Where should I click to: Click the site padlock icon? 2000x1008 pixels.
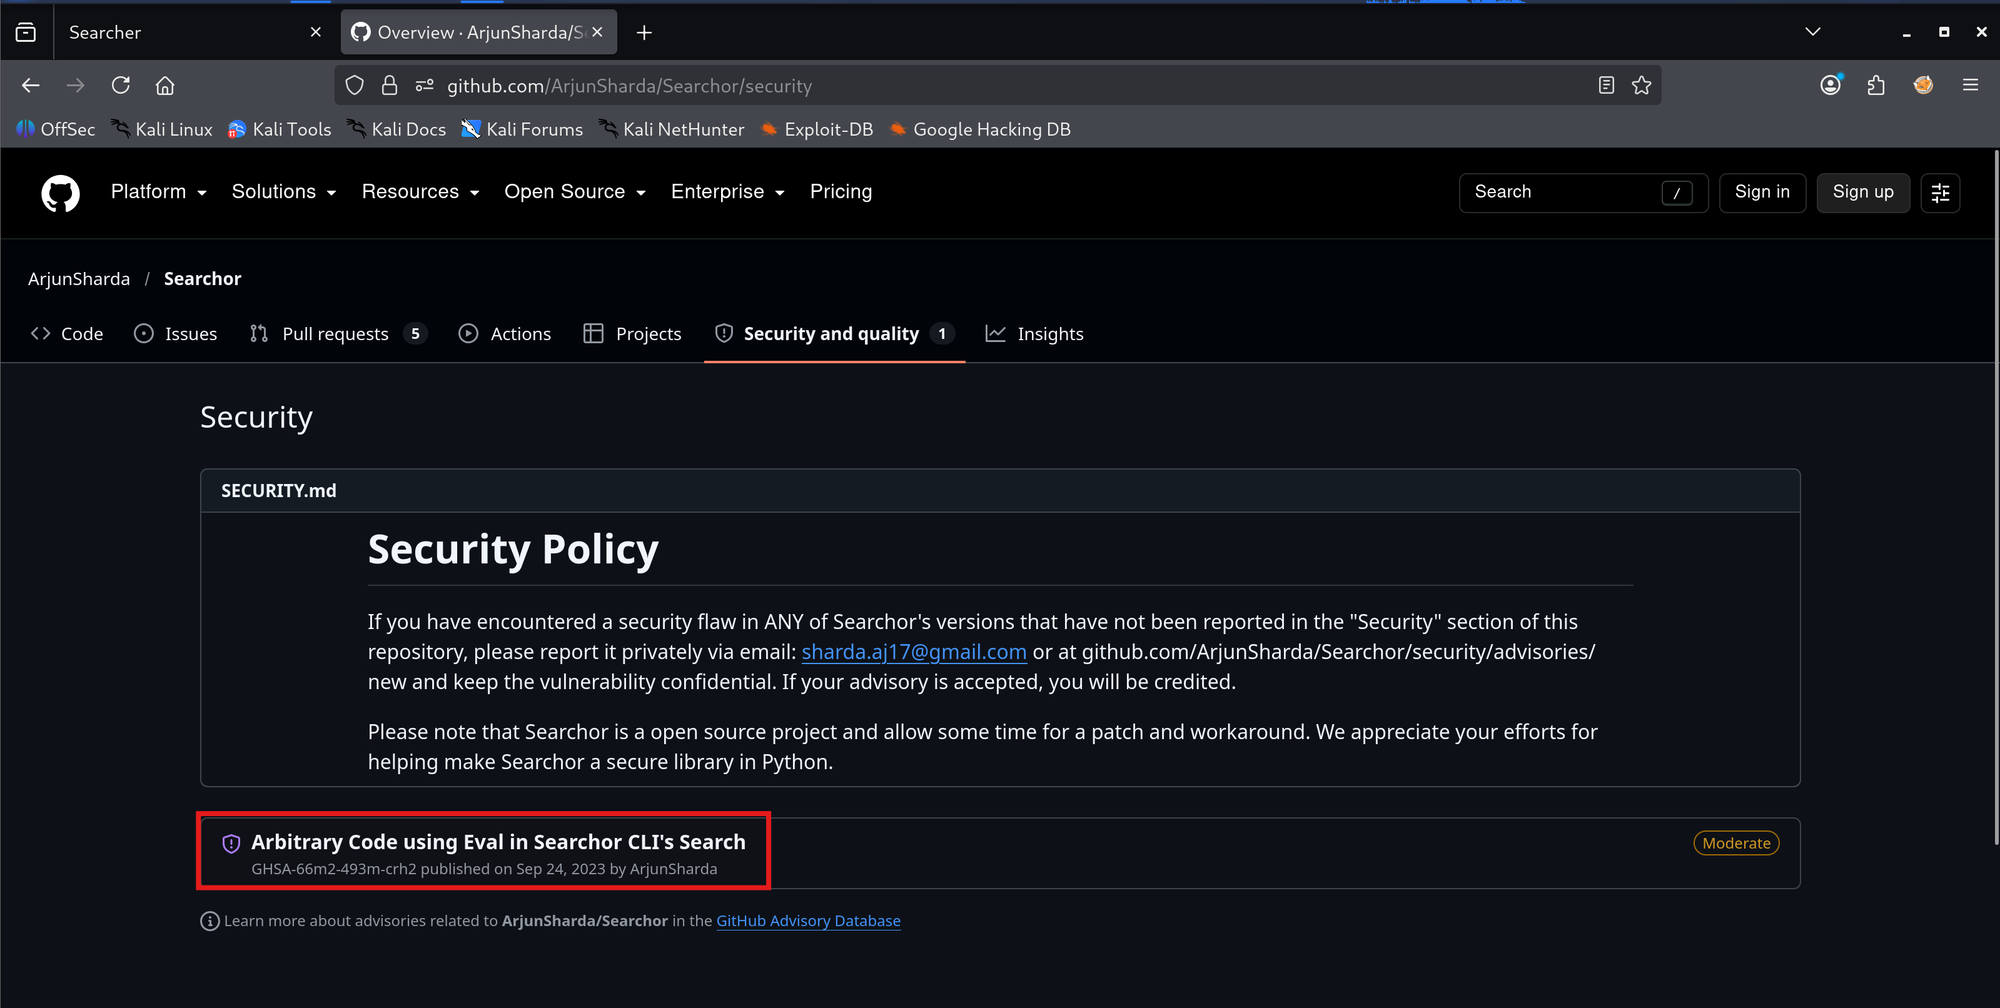click(x=389, y=85)
